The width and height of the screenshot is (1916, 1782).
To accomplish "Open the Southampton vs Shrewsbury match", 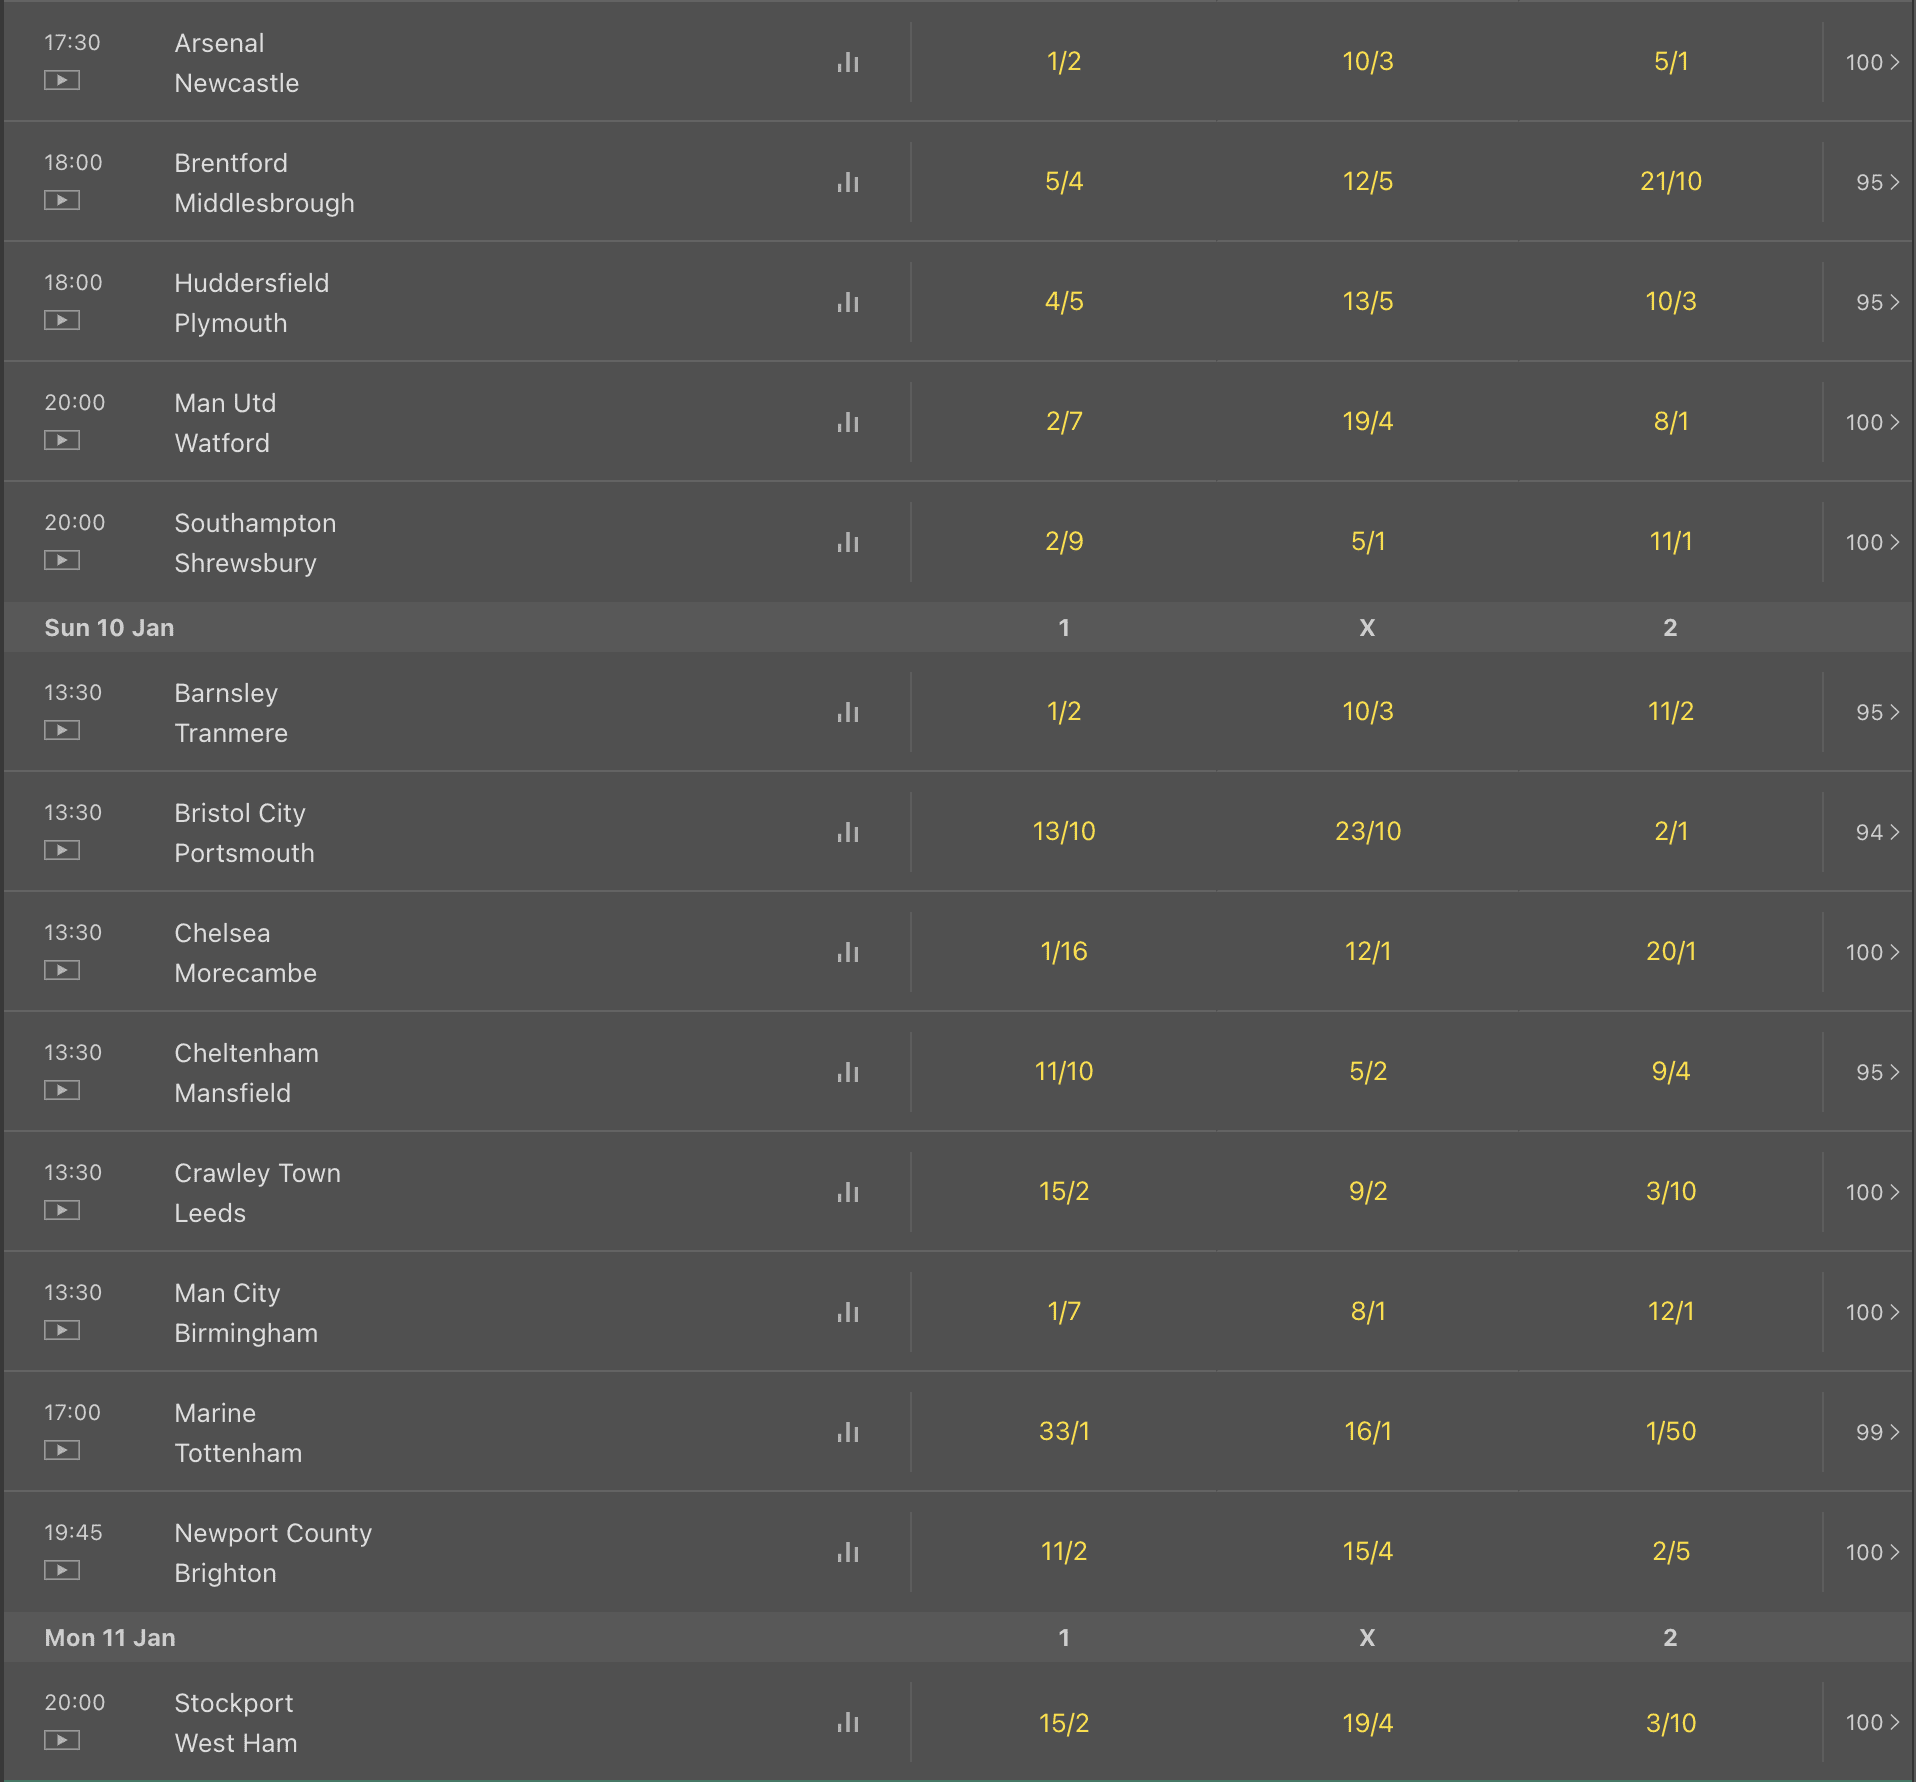I will pyautogui.click(x=255, y=543).
